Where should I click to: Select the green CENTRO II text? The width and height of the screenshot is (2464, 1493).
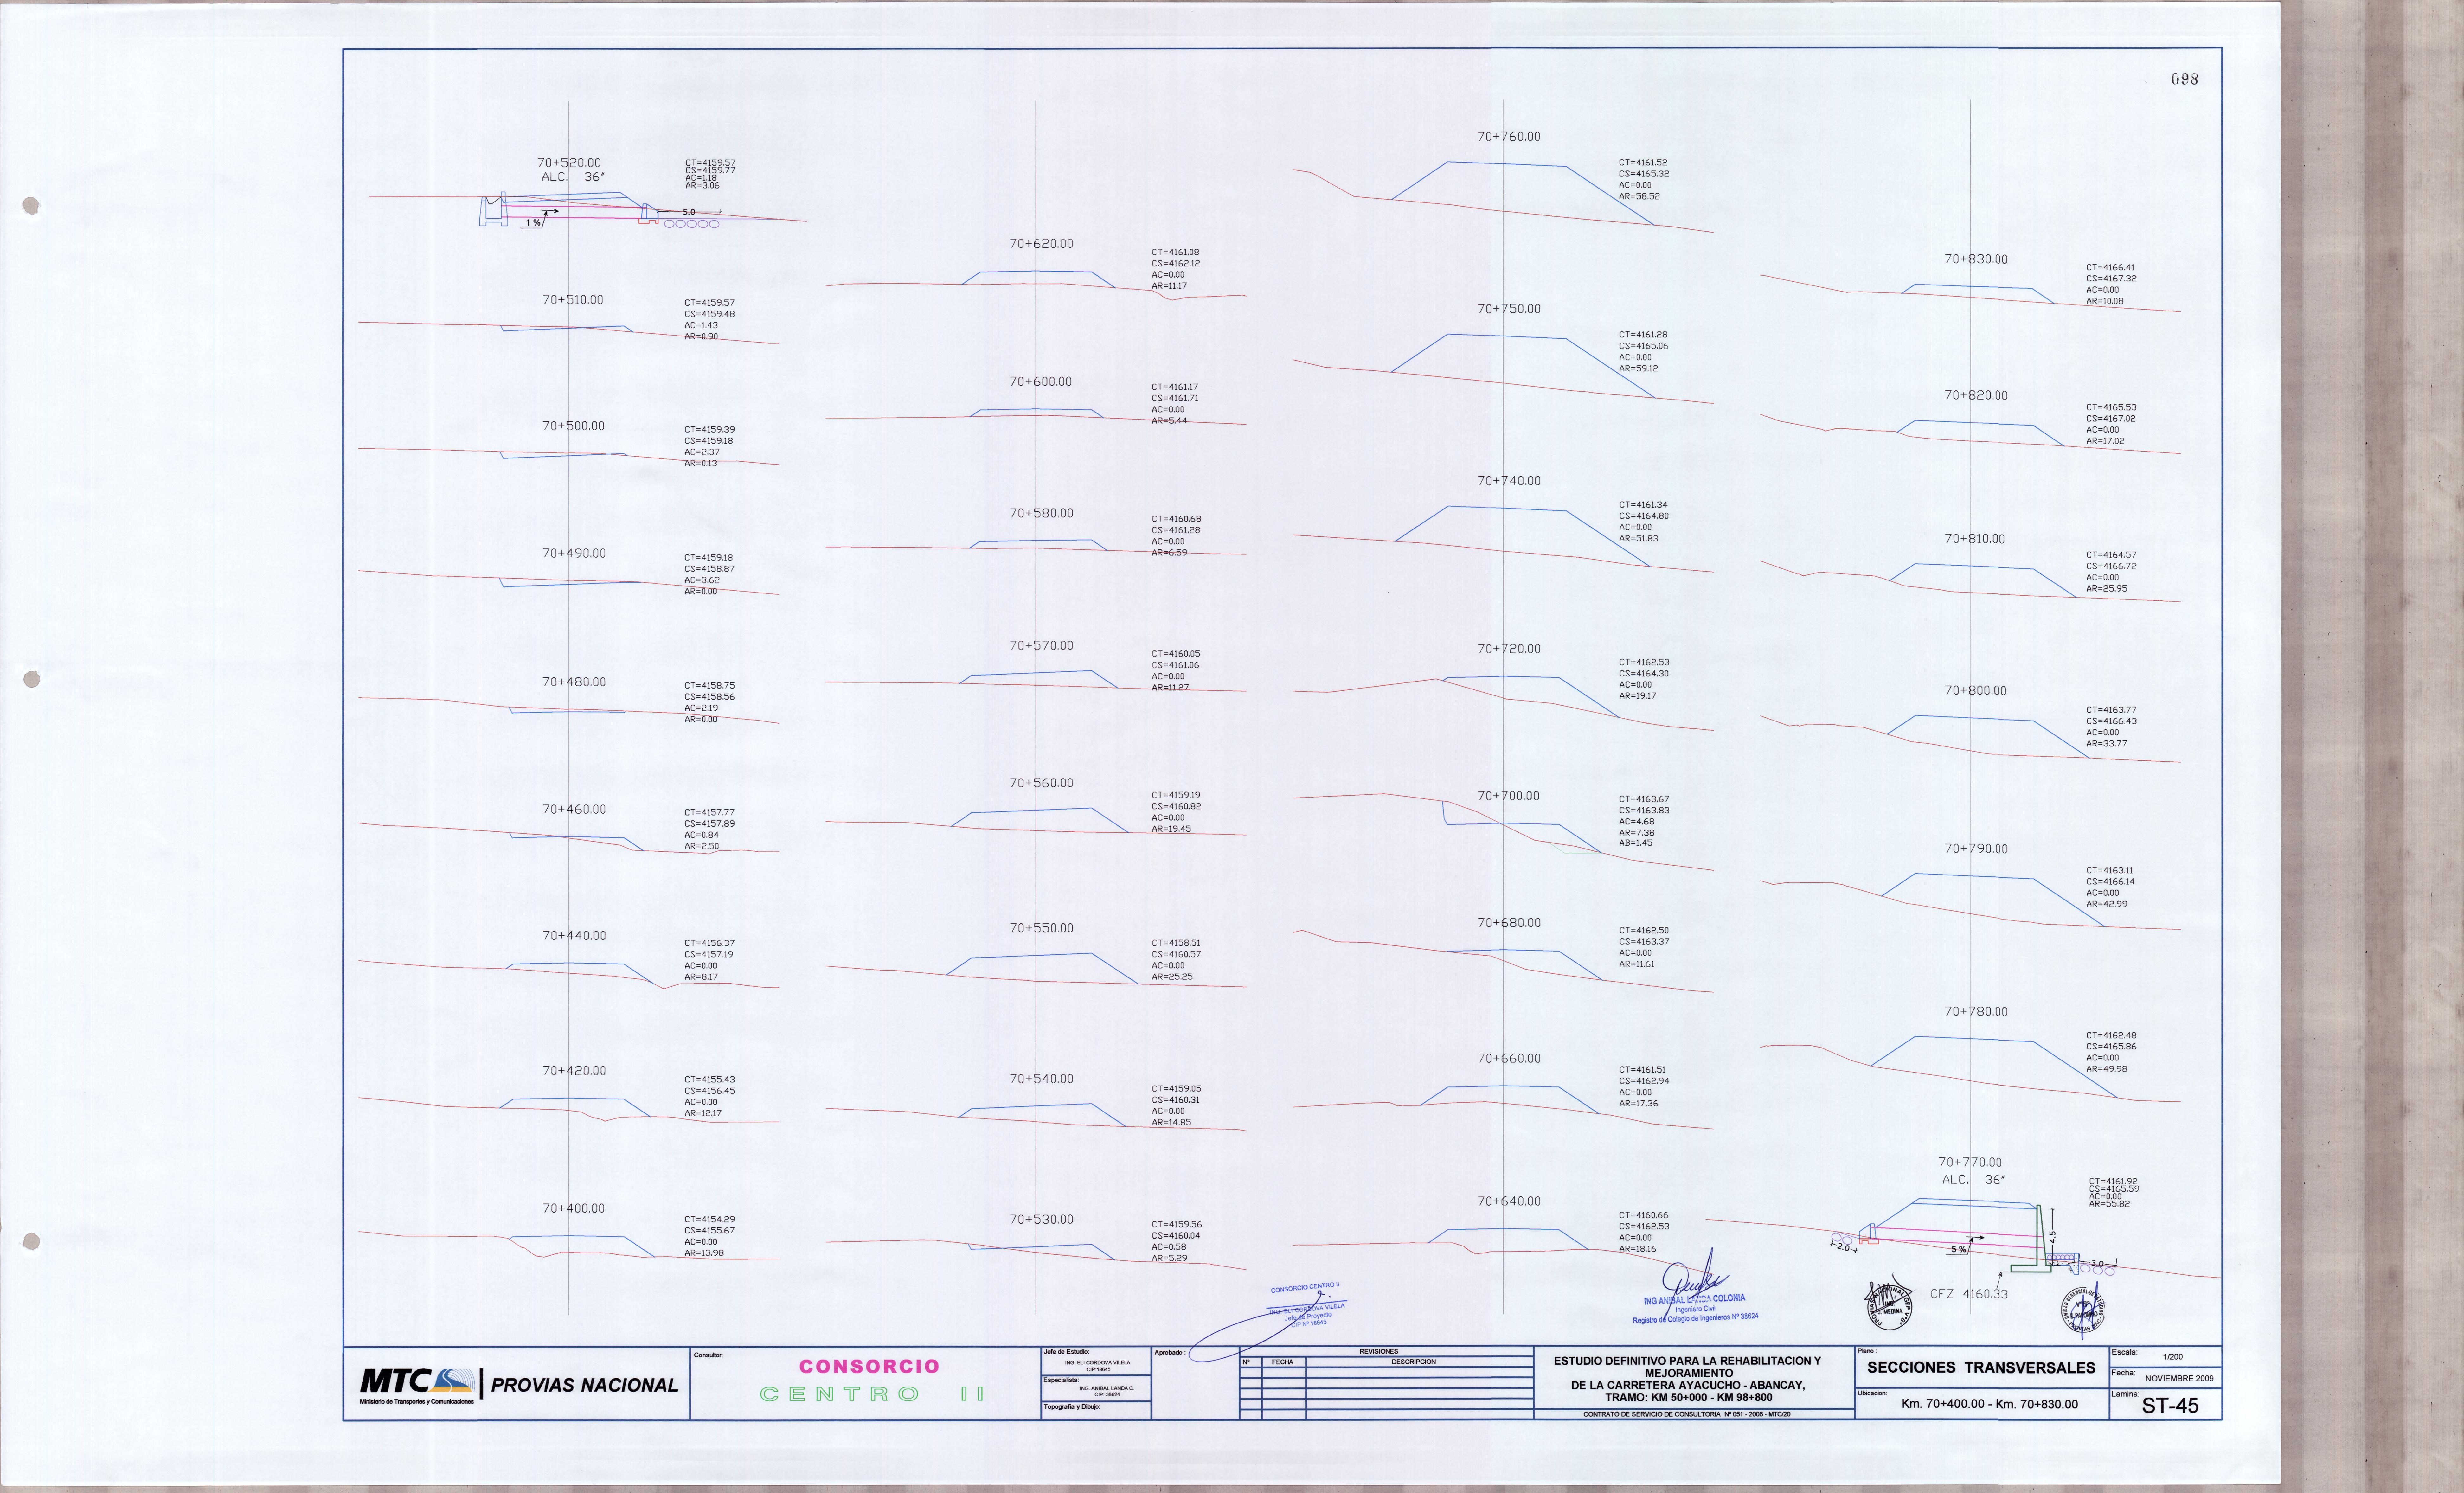pyautogui.click(x=872, y=1394)
